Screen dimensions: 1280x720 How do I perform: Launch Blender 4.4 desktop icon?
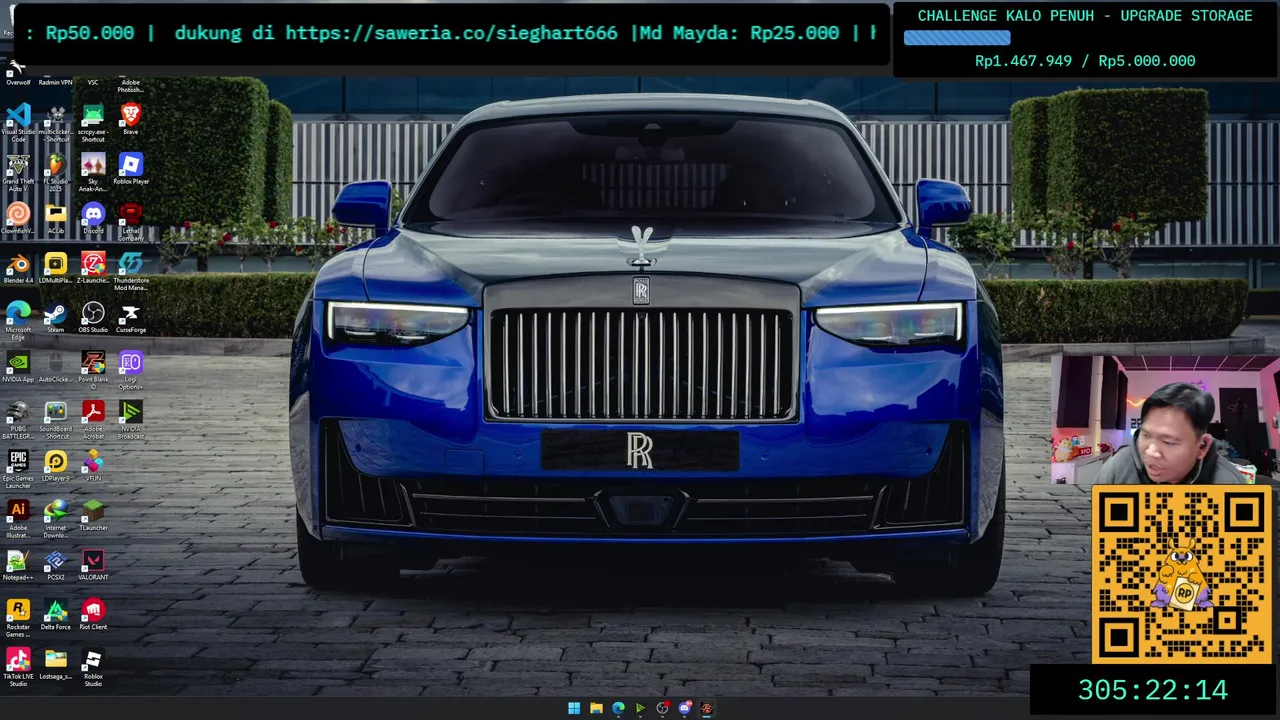[x=18, y=267]
